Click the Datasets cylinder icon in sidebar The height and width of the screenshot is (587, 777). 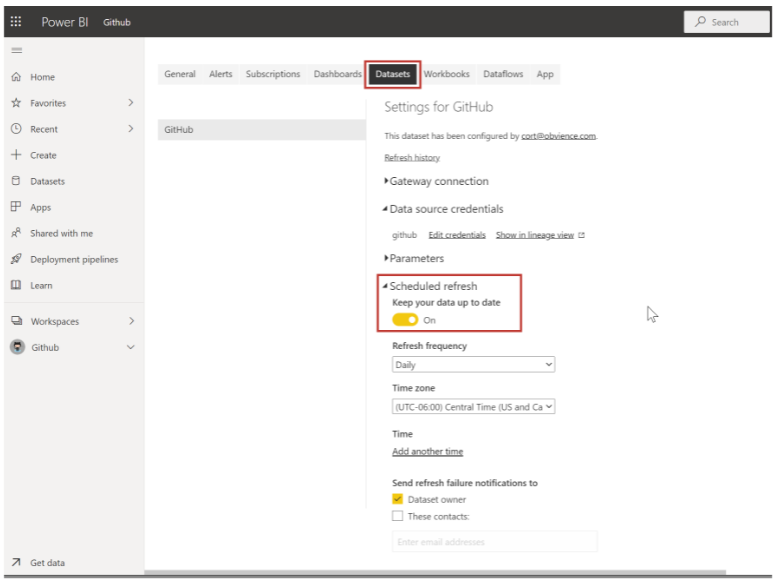[x=16, y=181]
